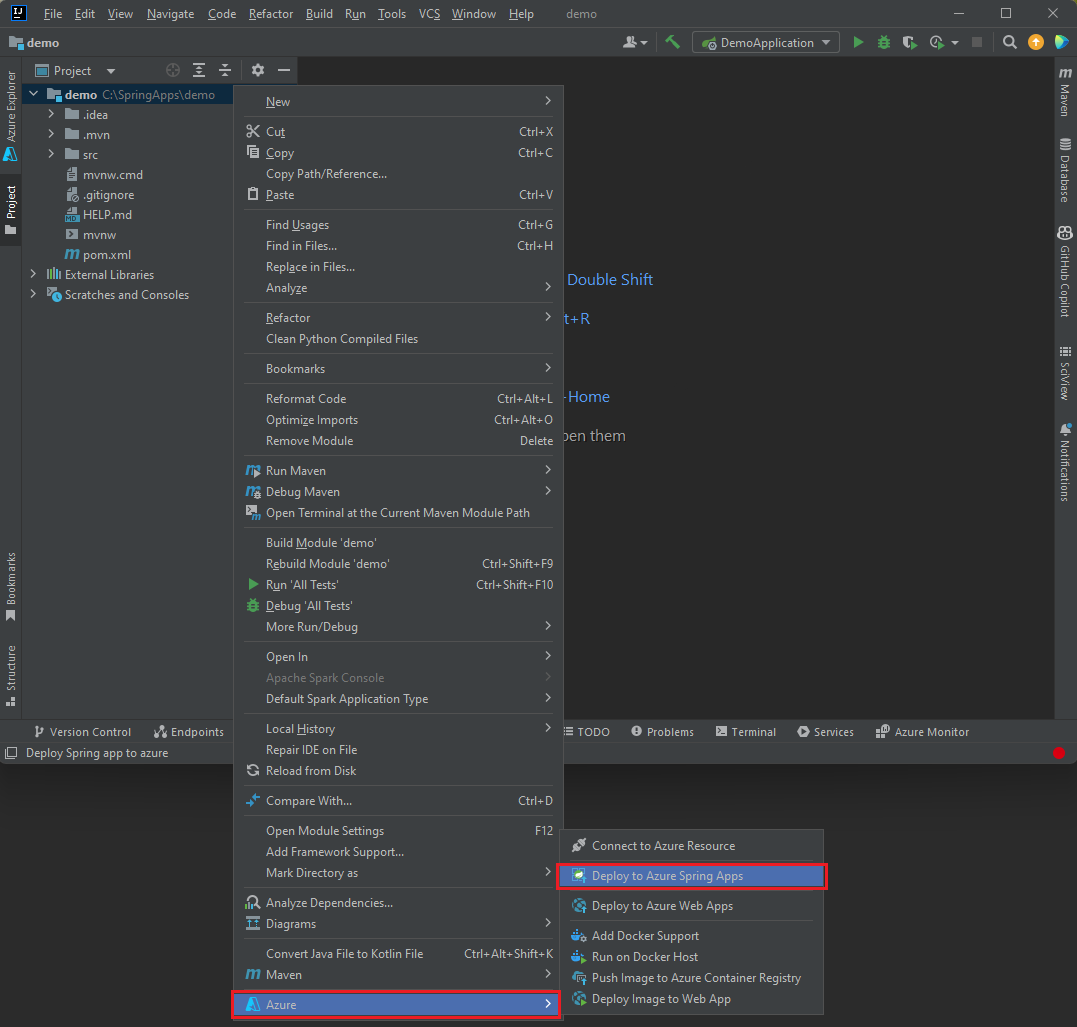Choose Deploy to Azure Web Apps
This screenshot has height=1027, width=1077.
coord(662,906)
